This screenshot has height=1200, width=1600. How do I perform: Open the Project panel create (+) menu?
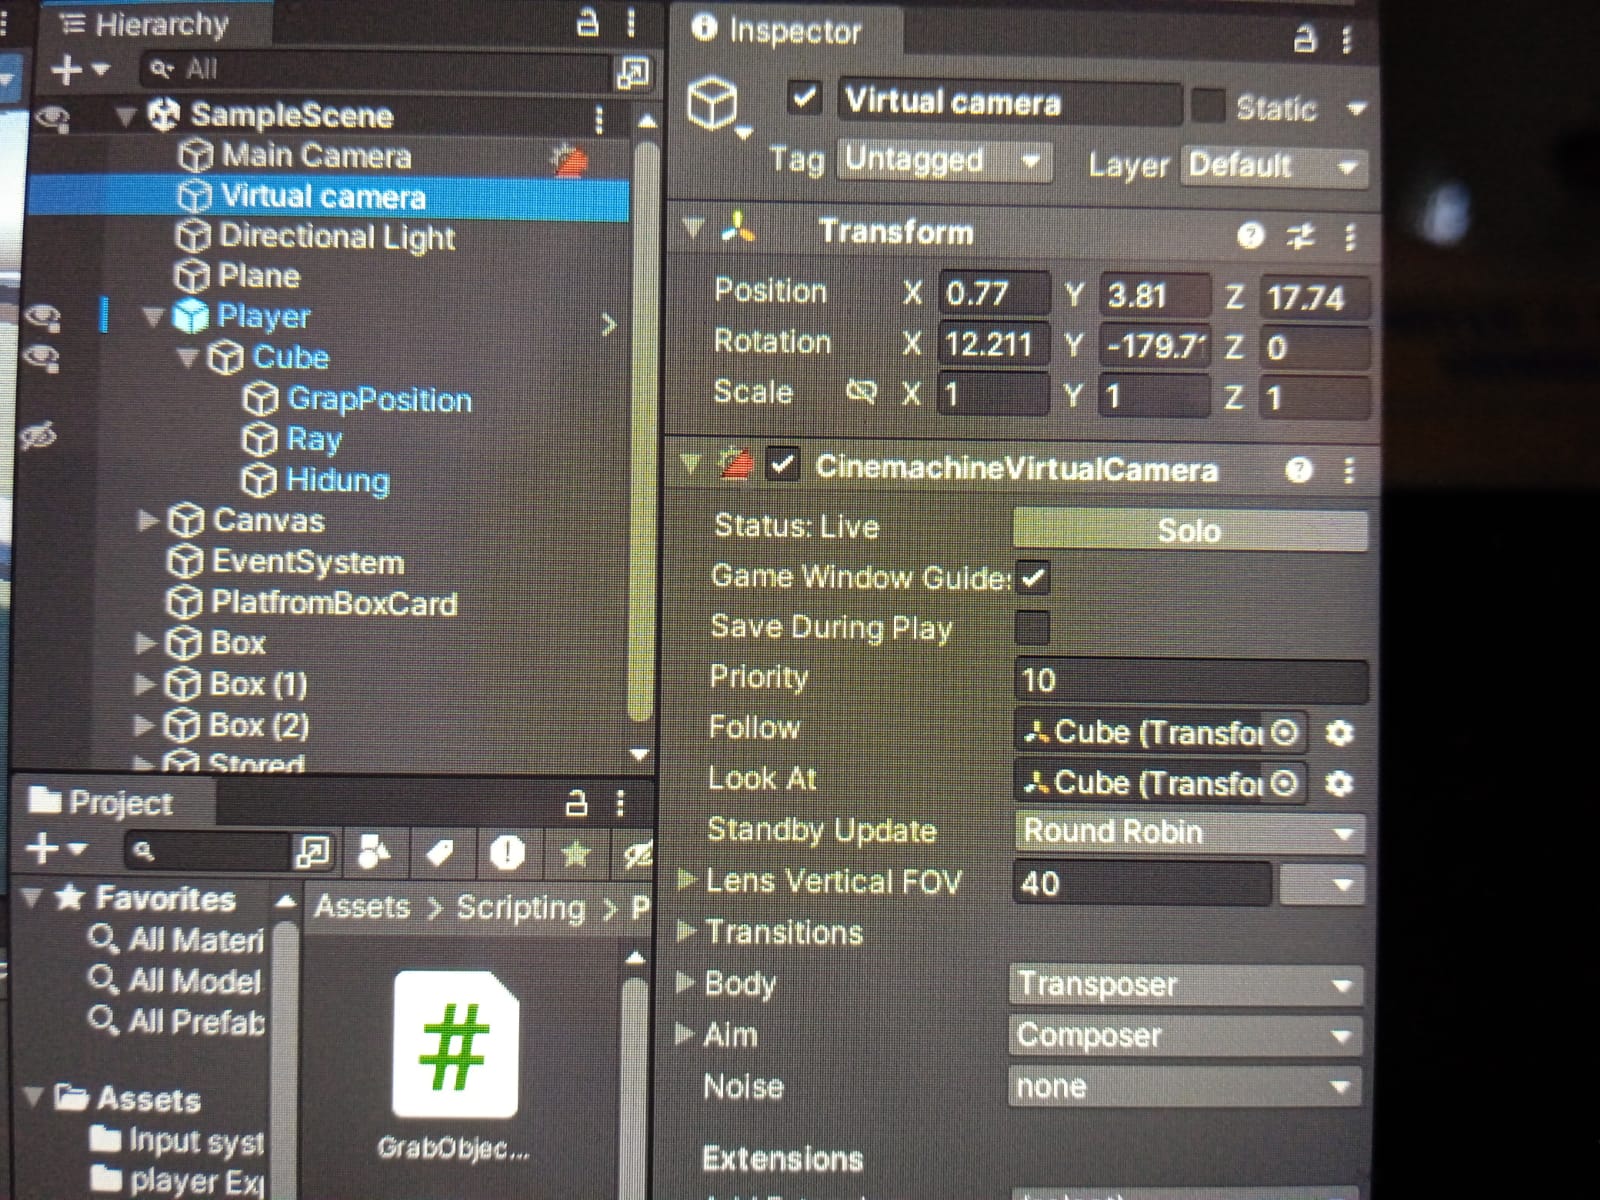coord(55,850)
